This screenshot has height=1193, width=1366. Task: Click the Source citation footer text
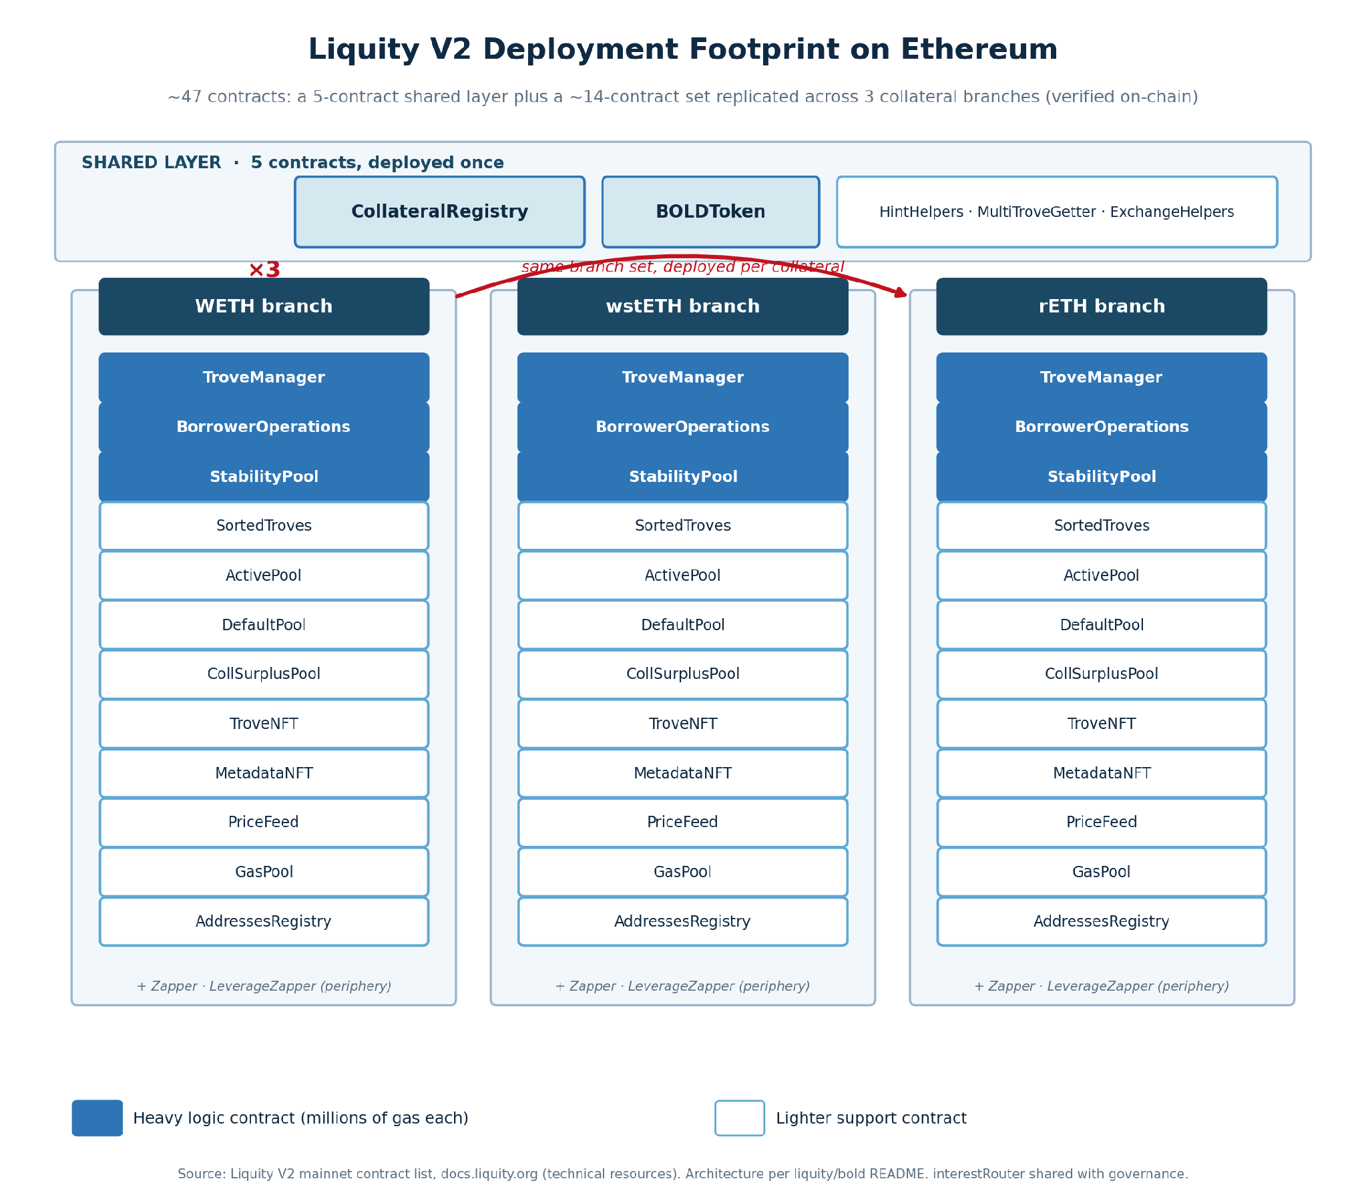click(x=683, y=1174)
